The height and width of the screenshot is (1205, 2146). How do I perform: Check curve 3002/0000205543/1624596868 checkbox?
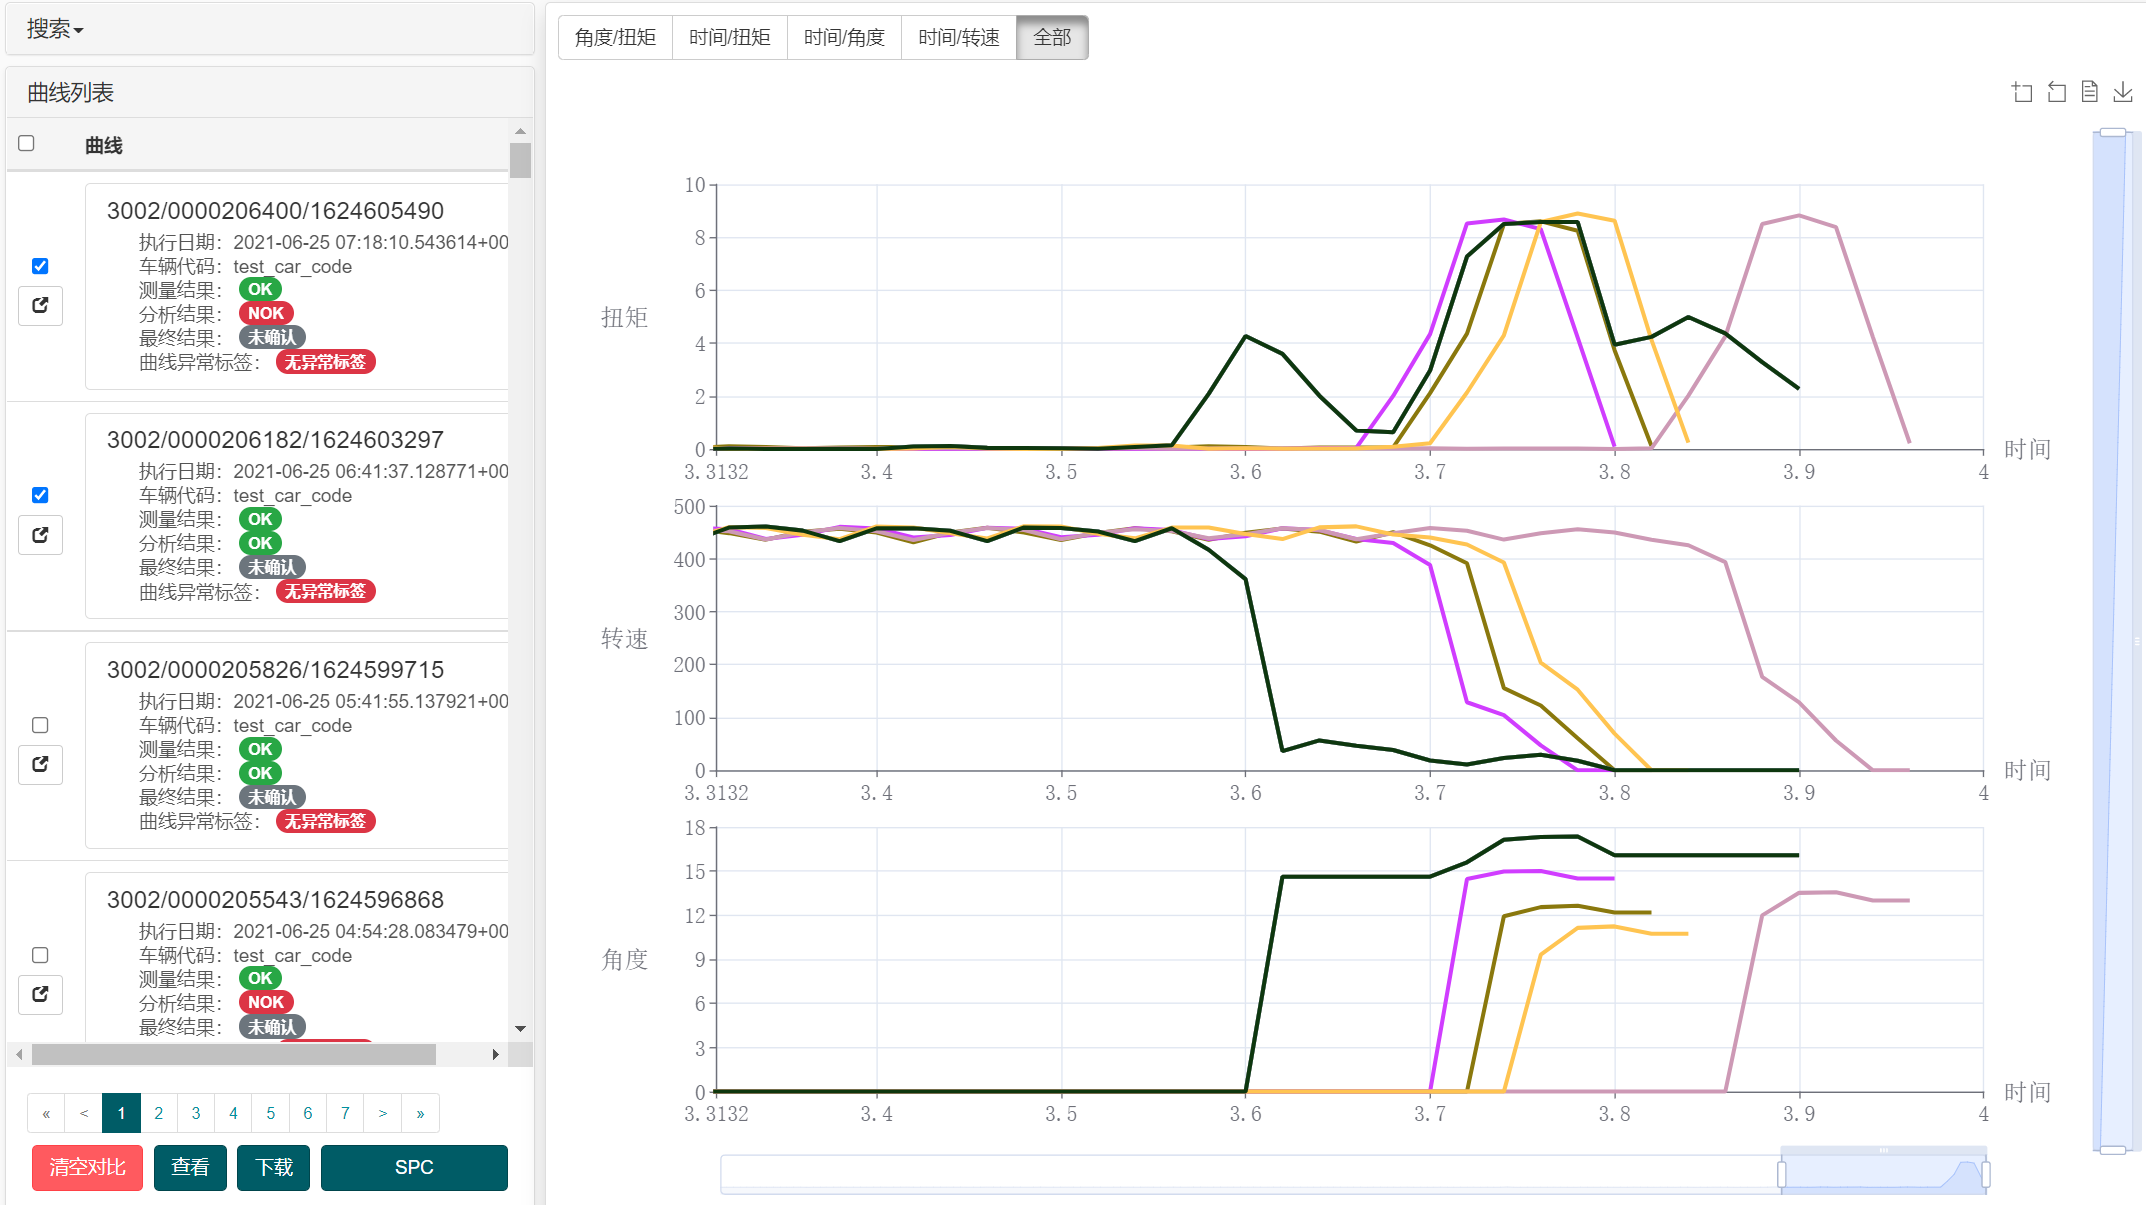tap(40, 955)
